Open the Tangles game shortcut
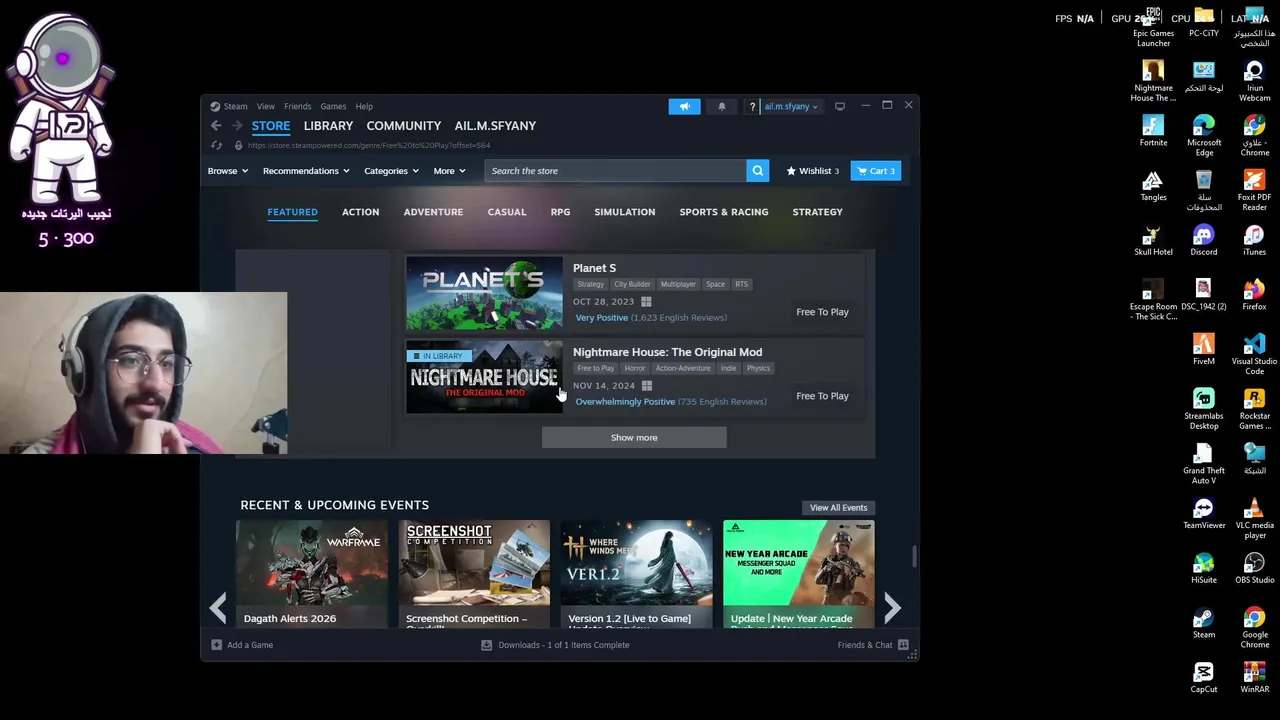Image resolution: width=1280 pixels, height=720 pixels. coord(1153,186)
